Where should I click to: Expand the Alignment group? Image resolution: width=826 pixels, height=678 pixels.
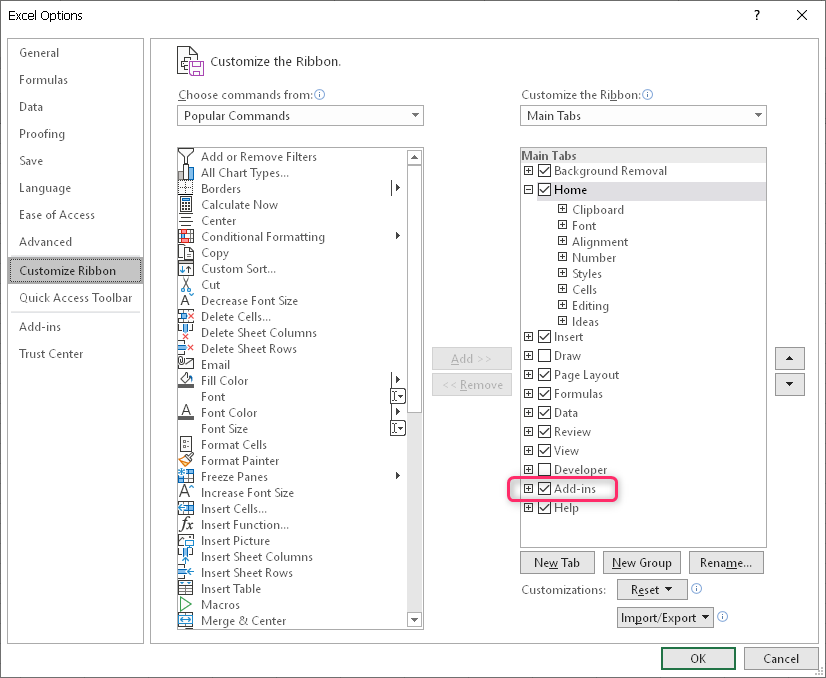click(563, 241)
